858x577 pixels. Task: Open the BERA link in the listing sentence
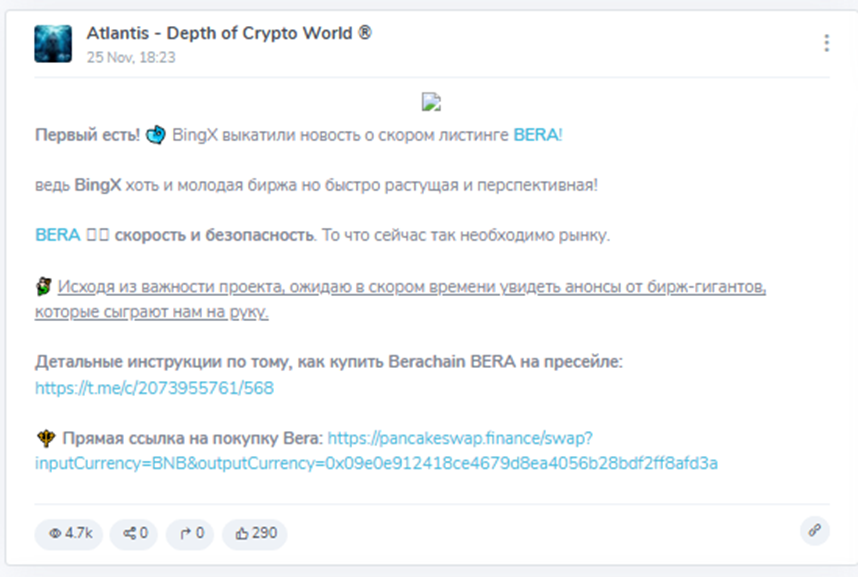pyautogui.click(x=536, y=135)
